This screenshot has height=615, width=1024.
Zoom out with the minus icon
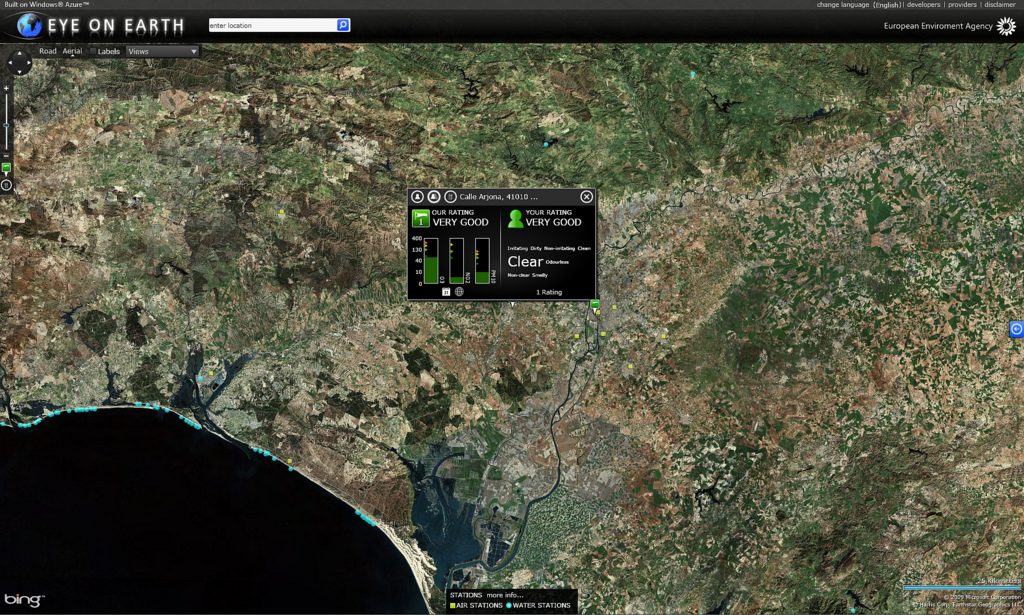[7, 155]
